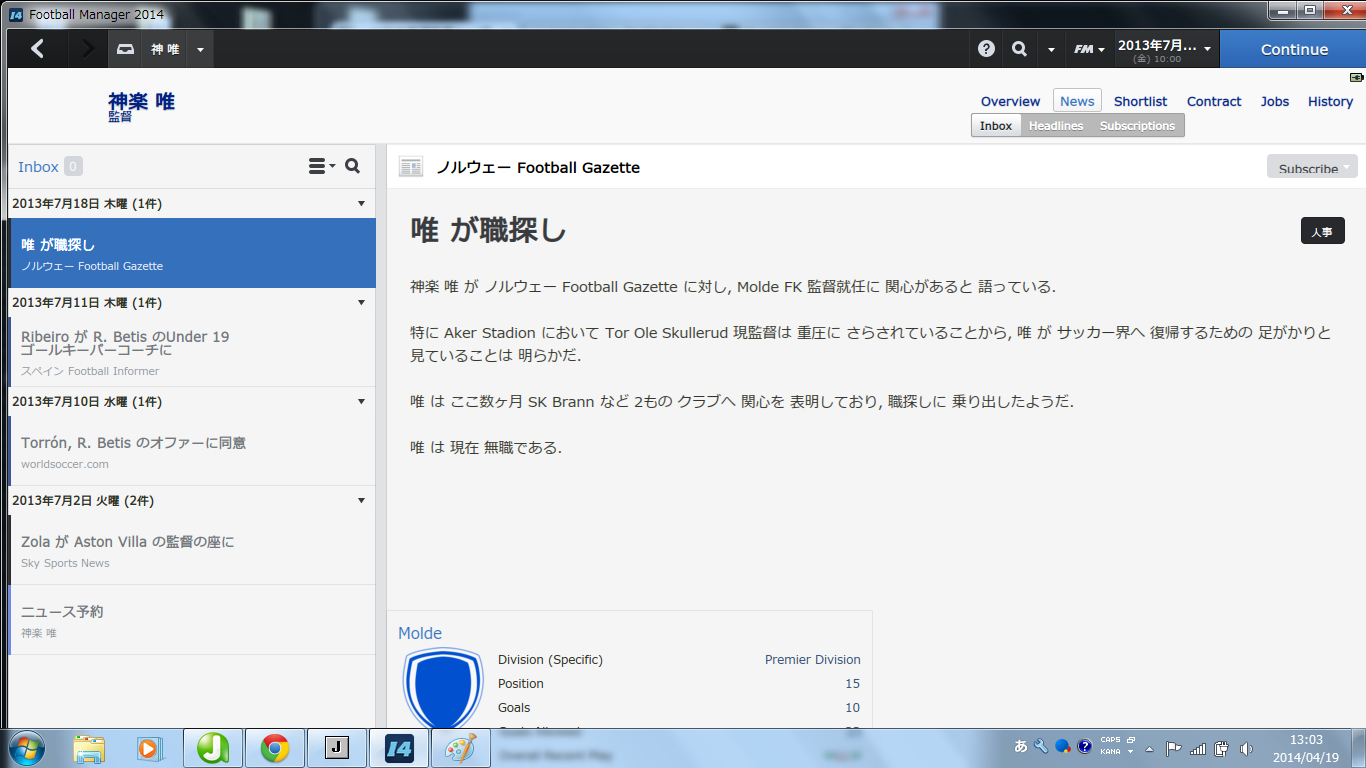This screenshot has width=1366, height=768.
Task: Open the IME tools wrench icon
Action: (1041, 746)
